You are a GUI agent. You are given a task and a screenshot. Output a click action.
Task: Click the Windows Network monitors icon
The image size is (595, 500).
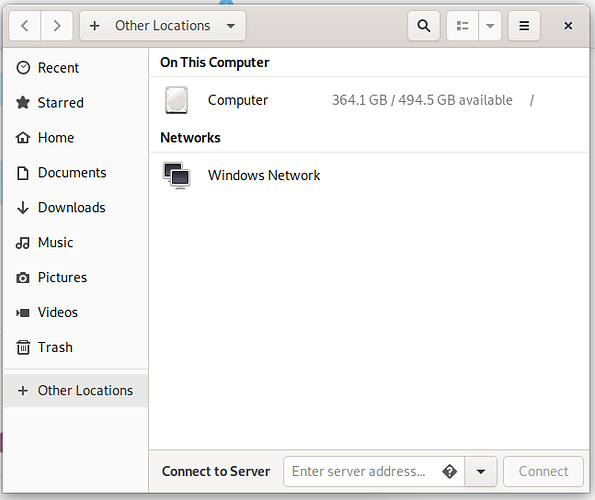(176, 175)
